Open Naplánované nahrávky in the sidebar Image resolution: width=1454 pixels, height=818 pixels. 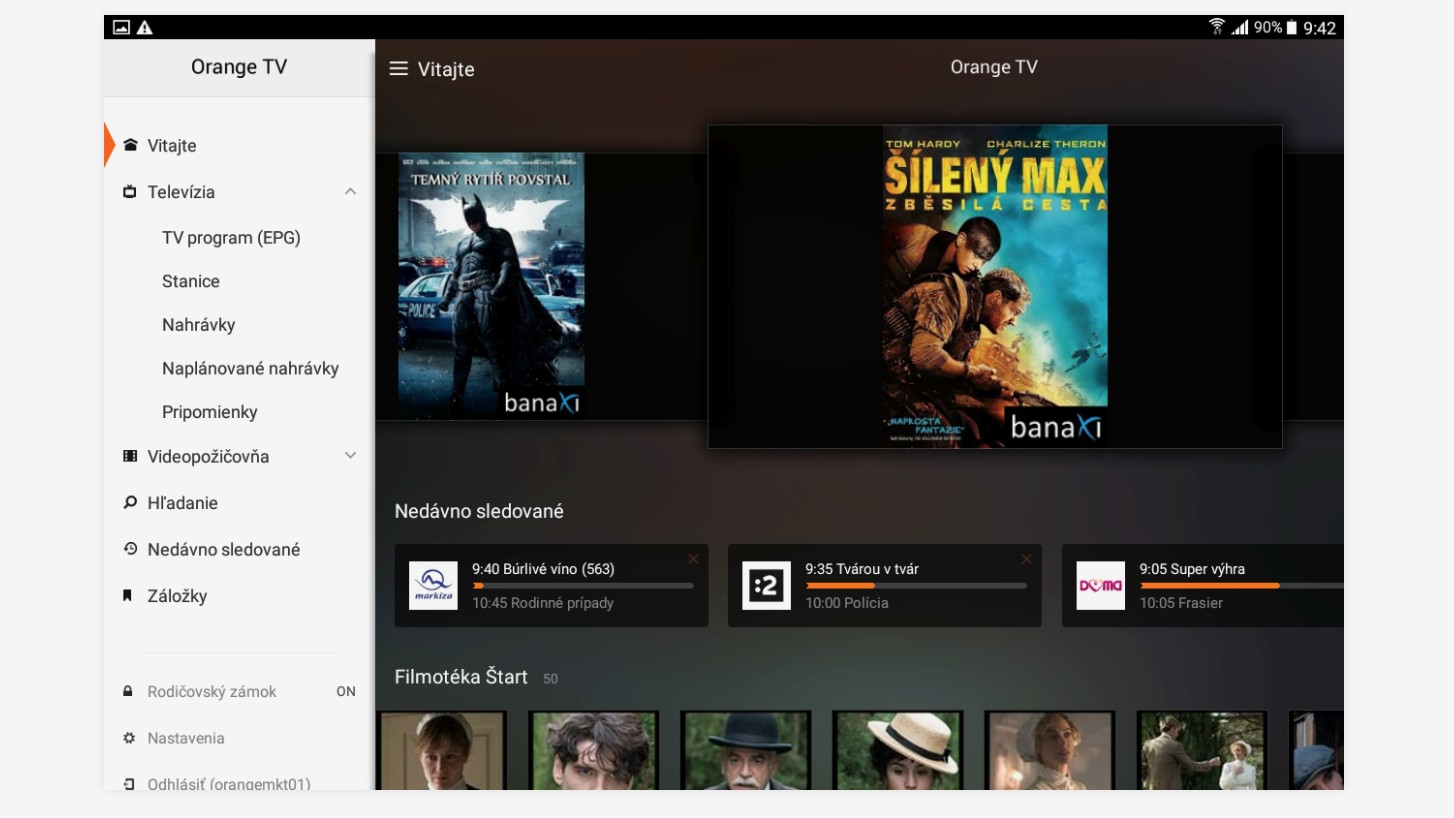click(250, 369)
